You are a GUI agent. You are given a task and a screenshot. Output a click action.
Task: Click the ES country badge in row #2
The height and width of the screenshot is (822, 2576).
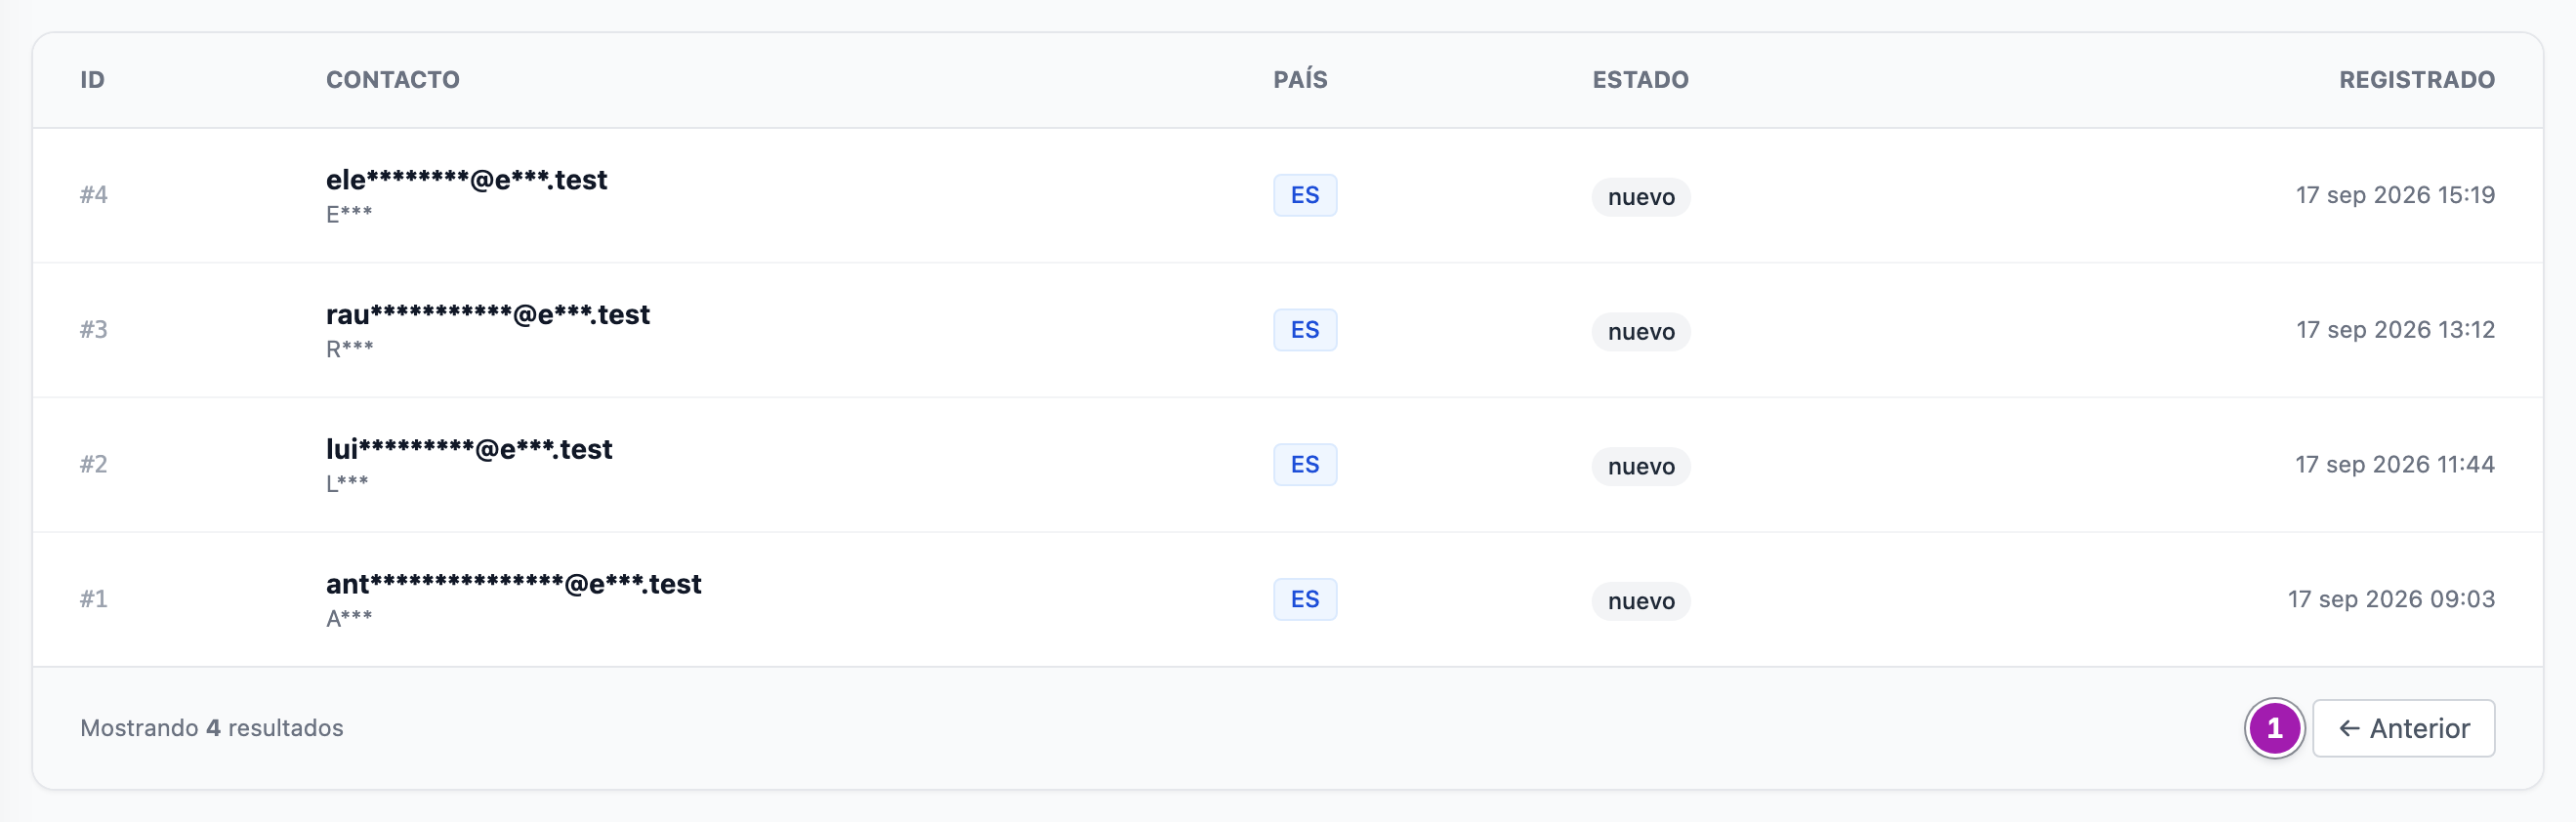click(1305, 464)
